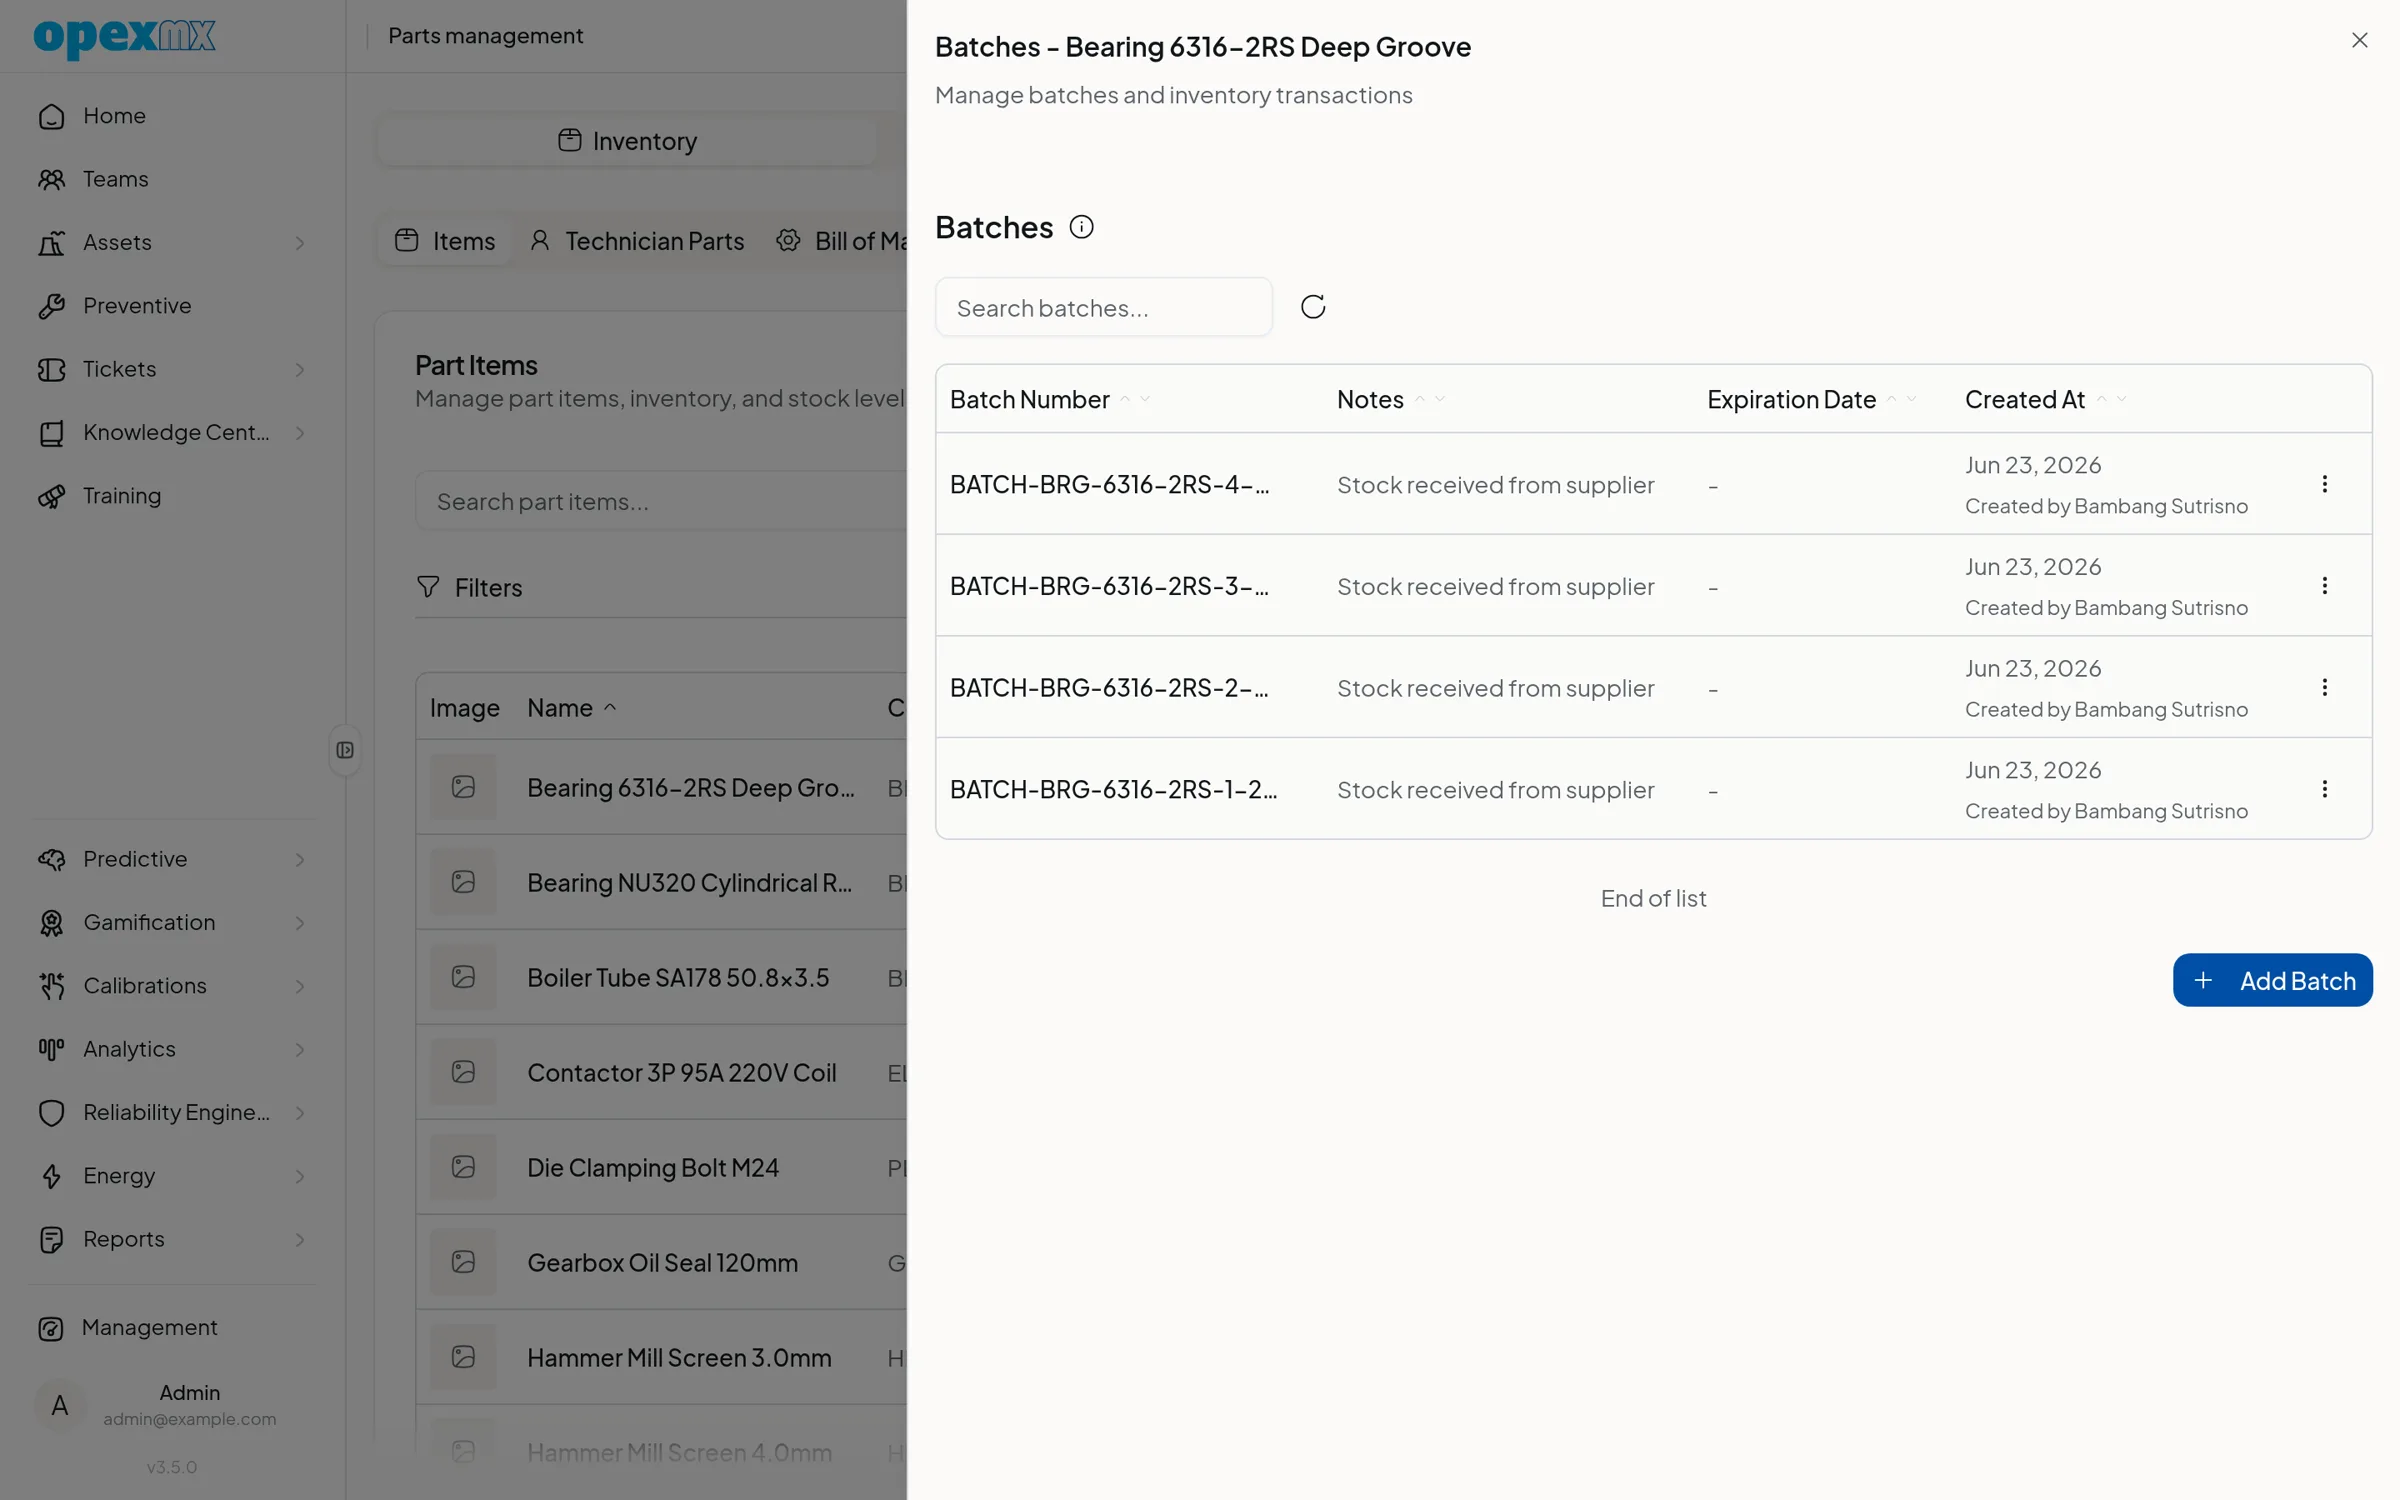Viewport: 2400px width, 1500px height.
Task: Click the Add Batch button
Action: tap(2272, 980)
